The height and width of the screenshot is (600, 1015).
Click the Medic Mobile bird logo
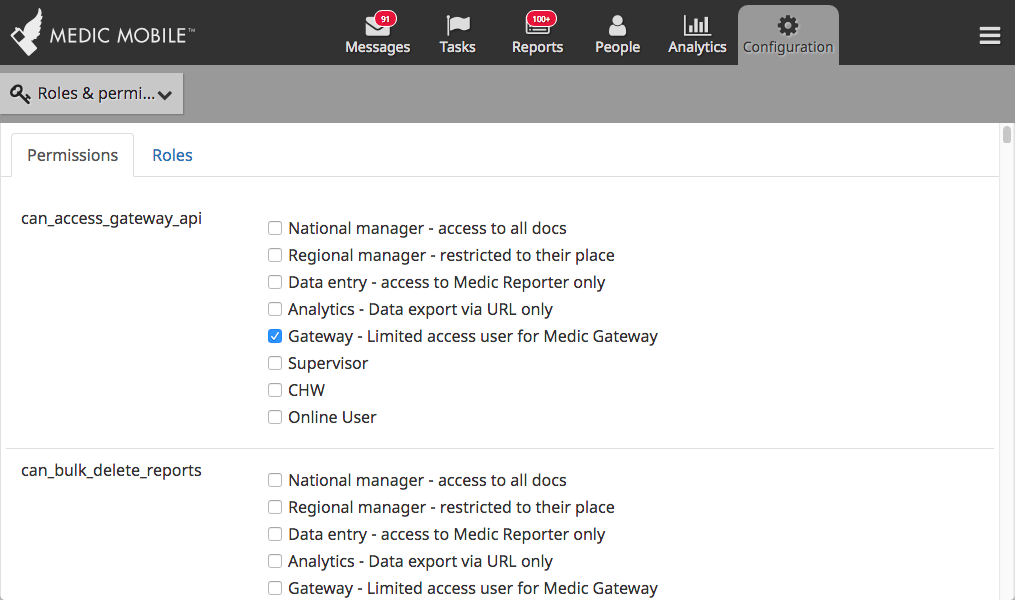[x=27, y=32]
